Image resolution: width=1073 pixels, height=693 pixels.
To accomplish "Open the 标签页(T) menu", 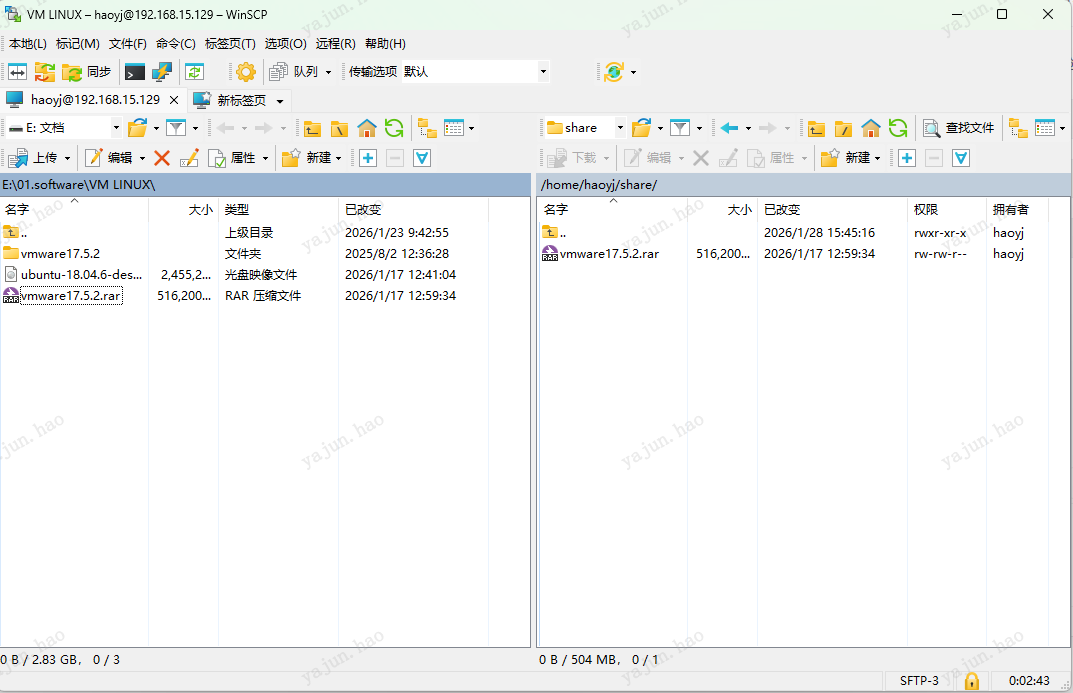I will point(231,44).
